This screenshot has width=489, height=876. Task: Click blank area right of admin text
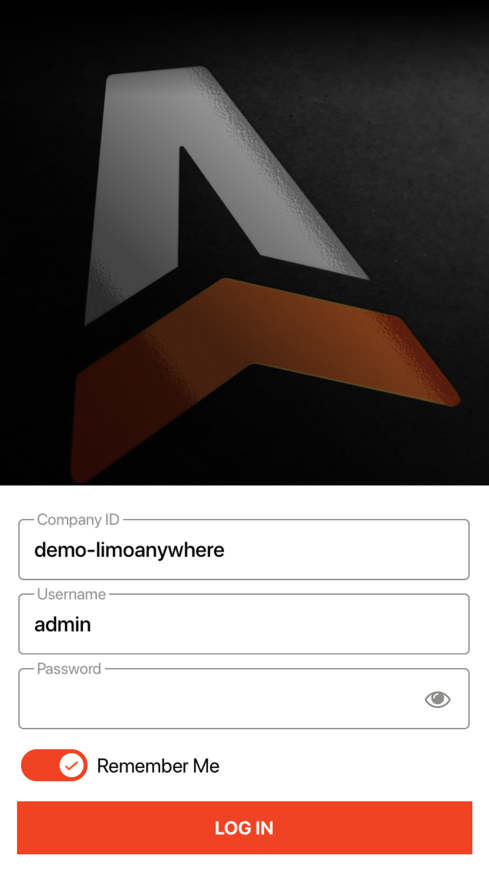279,624
